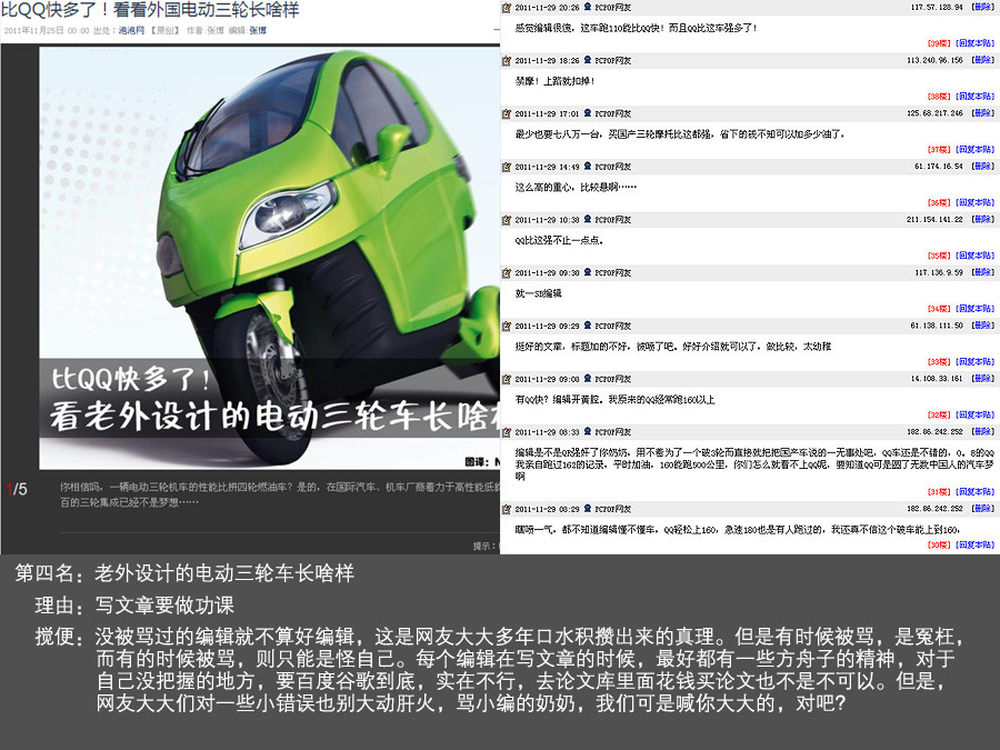Click the edit icon beside the 08:29 comment

click(506, 509)
